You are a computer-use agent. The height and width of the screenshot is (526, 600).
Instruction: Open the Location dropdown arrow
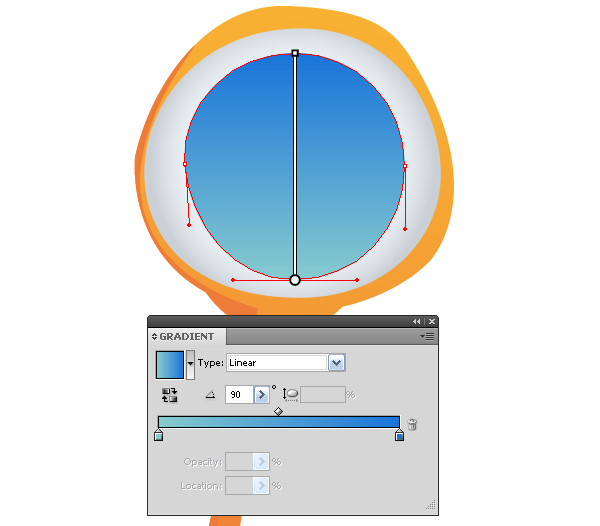pyautogui.click(x=261, y=485)
